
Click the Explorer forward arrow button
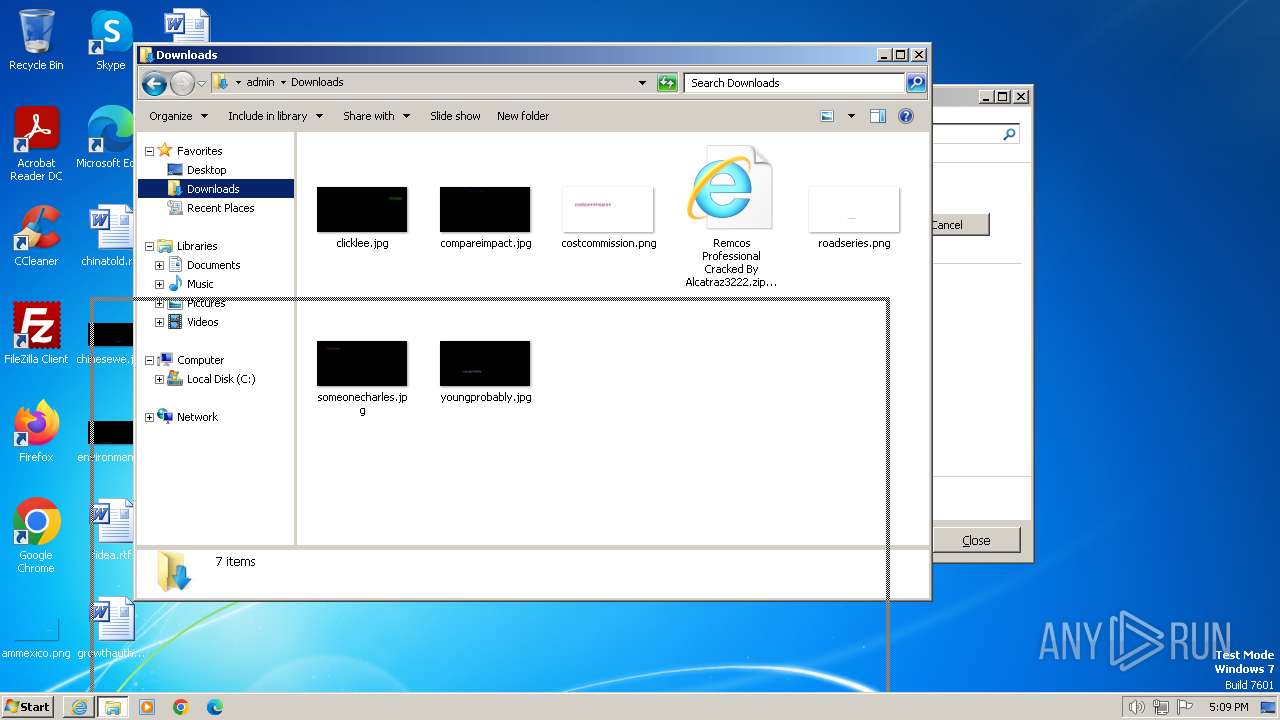182,83
